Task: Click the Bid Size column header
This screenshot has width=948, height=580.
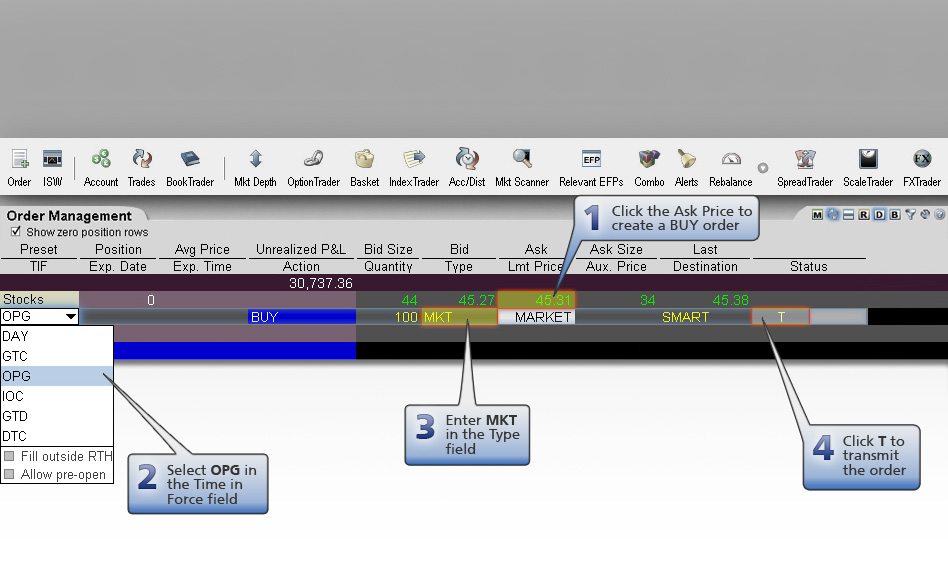Action: click(388, 249)
